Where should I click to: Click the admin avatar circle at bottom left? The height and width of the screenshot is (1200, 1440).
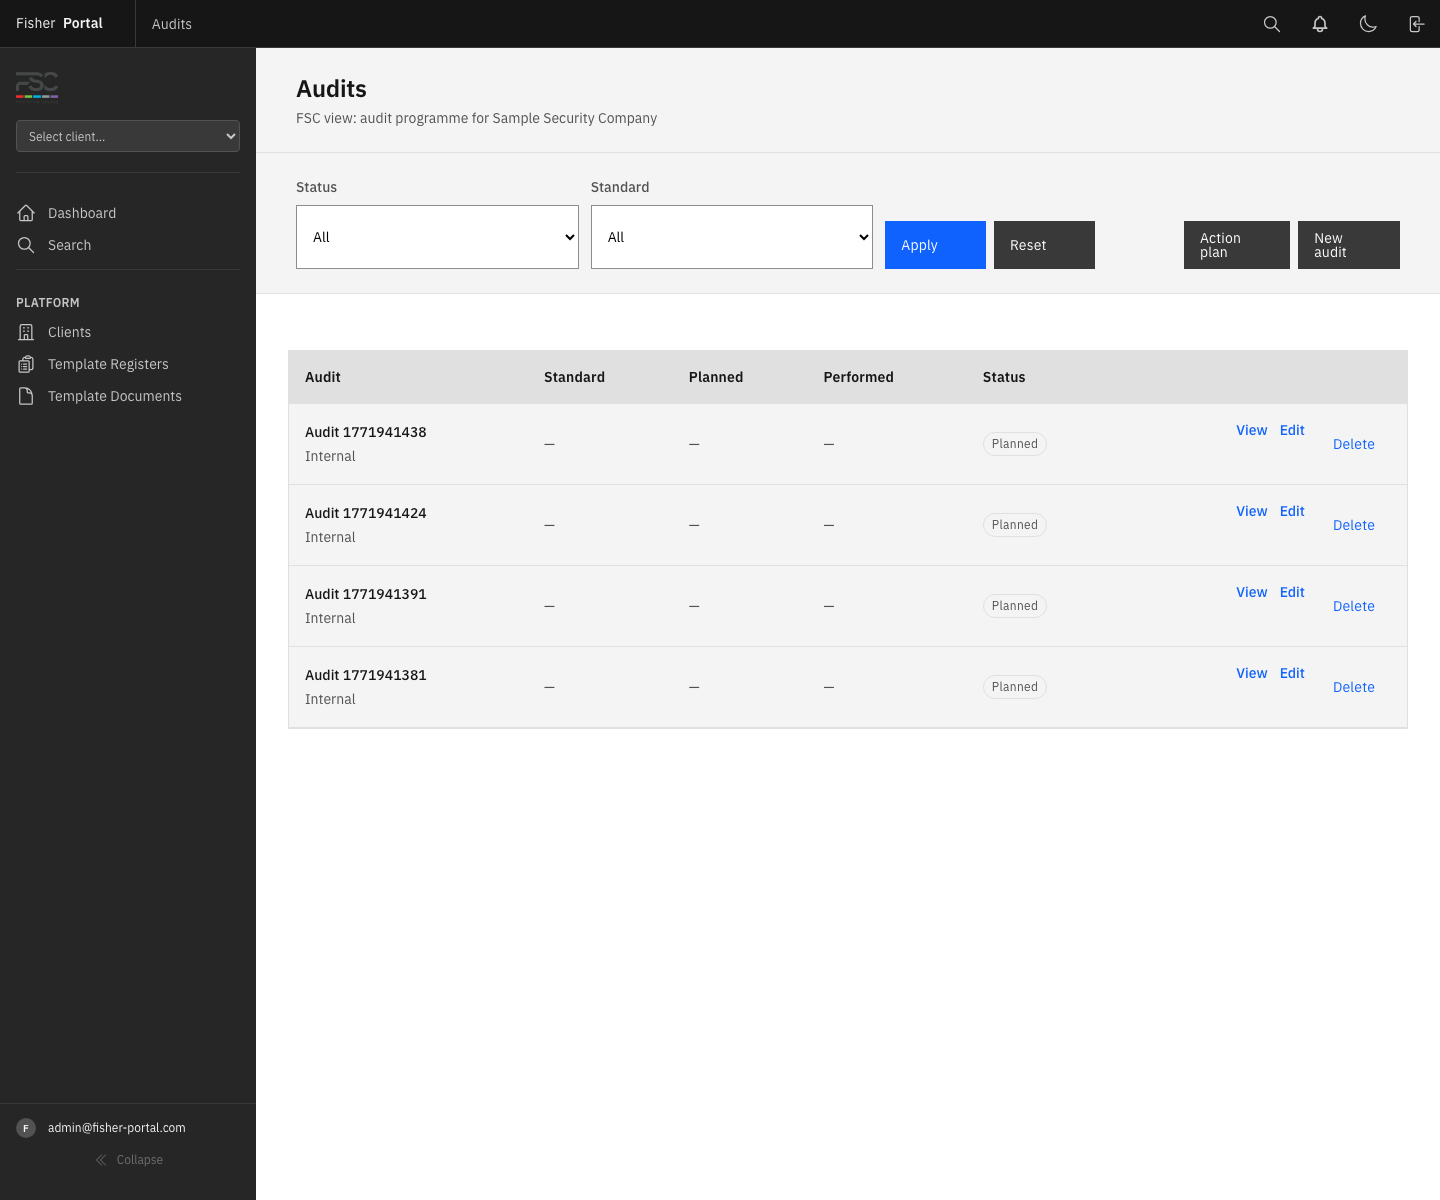(25, 1127)
